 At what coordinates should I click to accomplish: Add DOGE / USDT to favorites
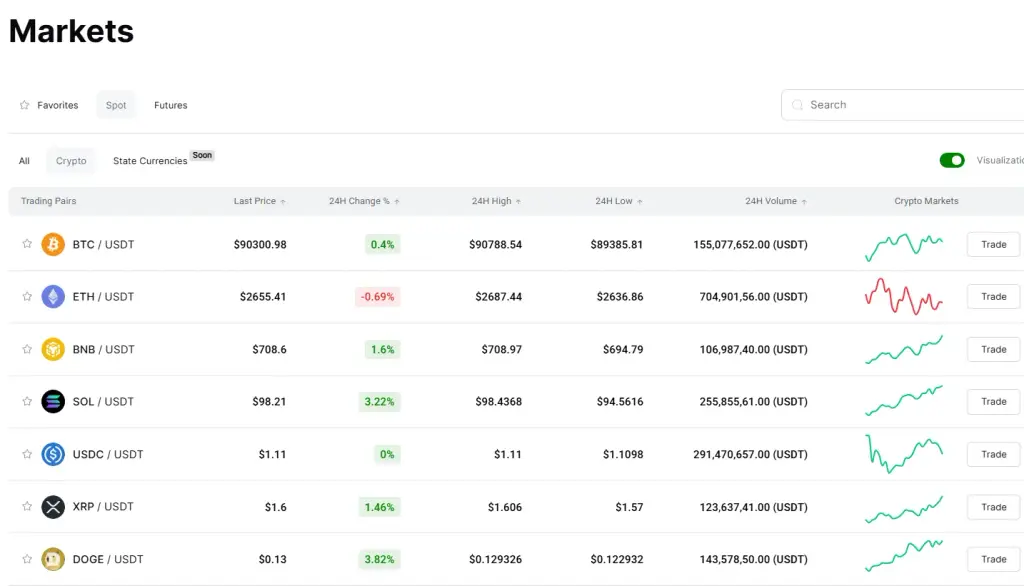point(27,559)
